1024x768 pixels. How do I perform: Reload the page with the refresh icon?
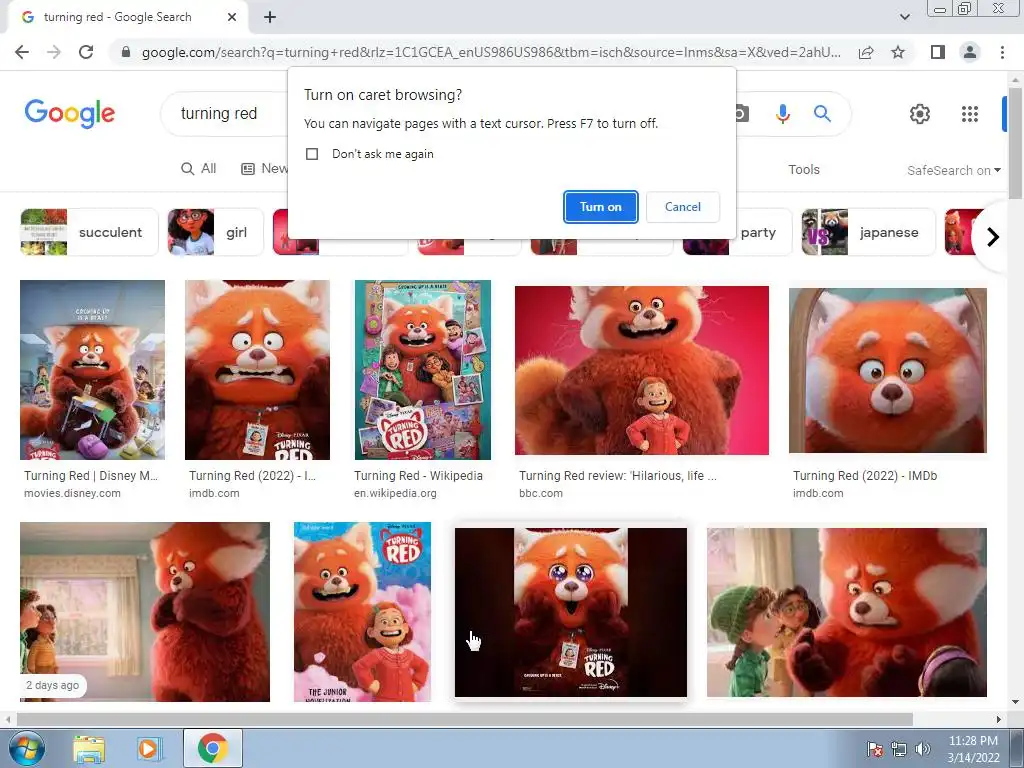pyautogui.click(x=86, y=52)
